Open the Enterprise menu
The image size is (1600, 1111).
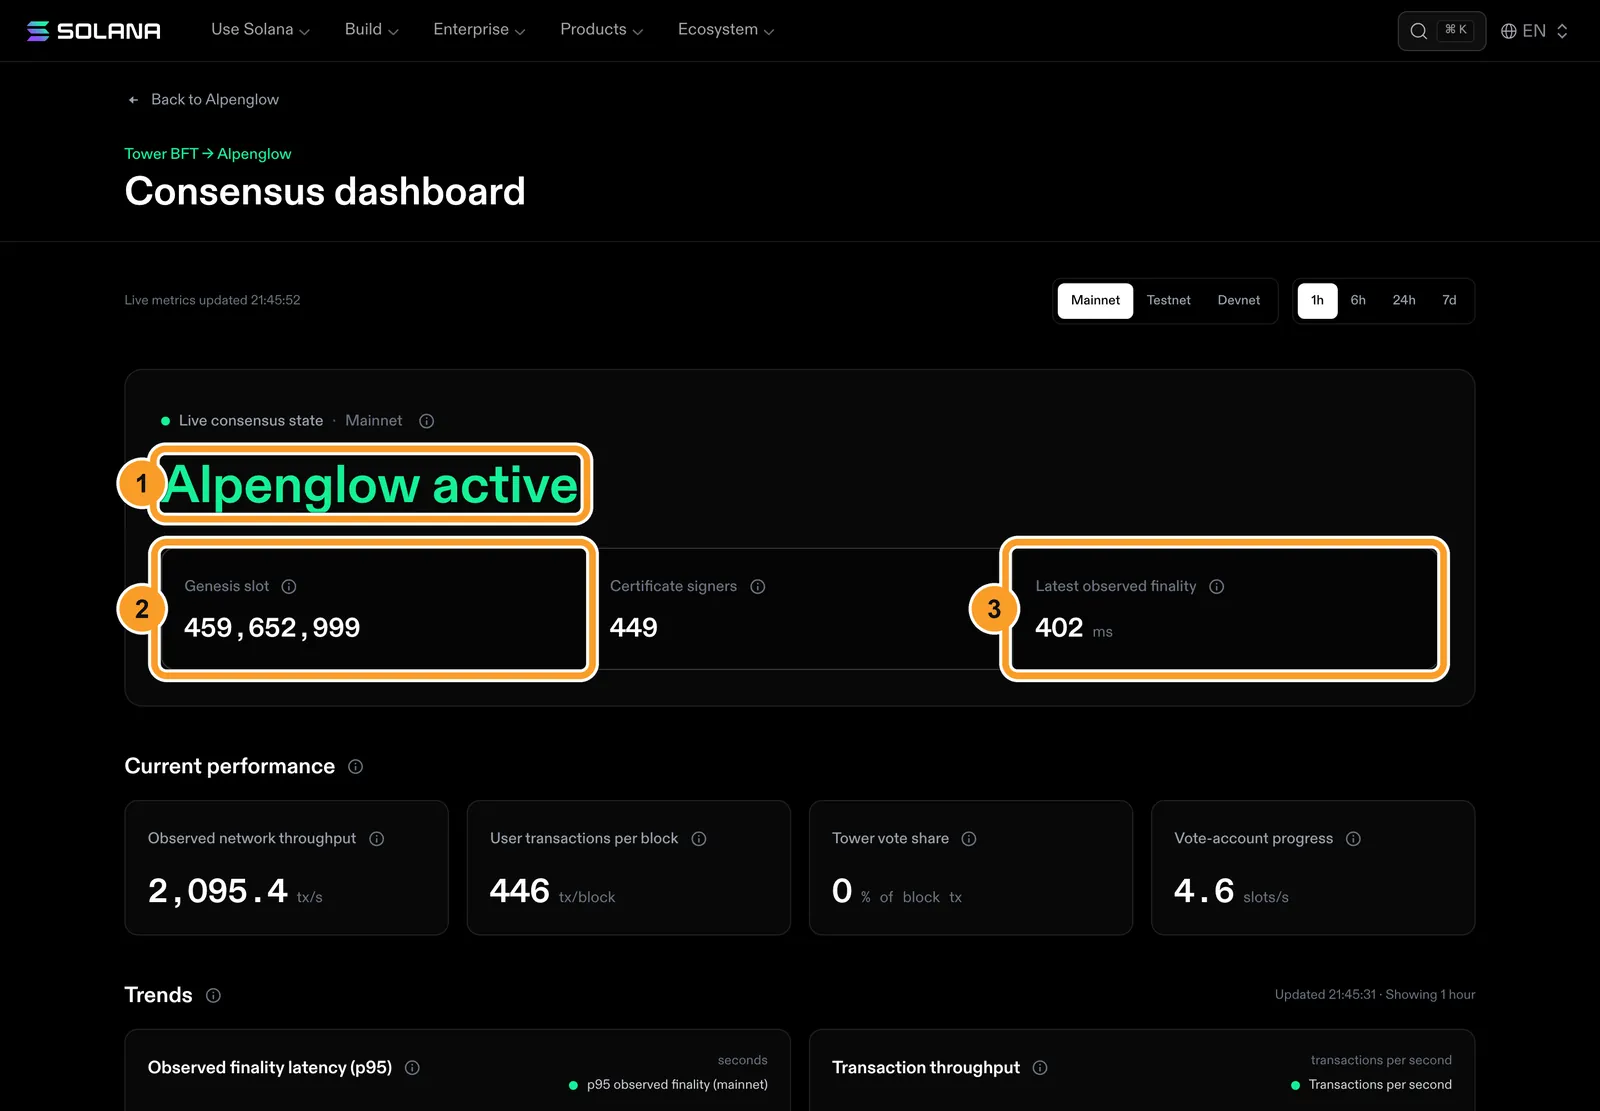(x=479, y=30)
